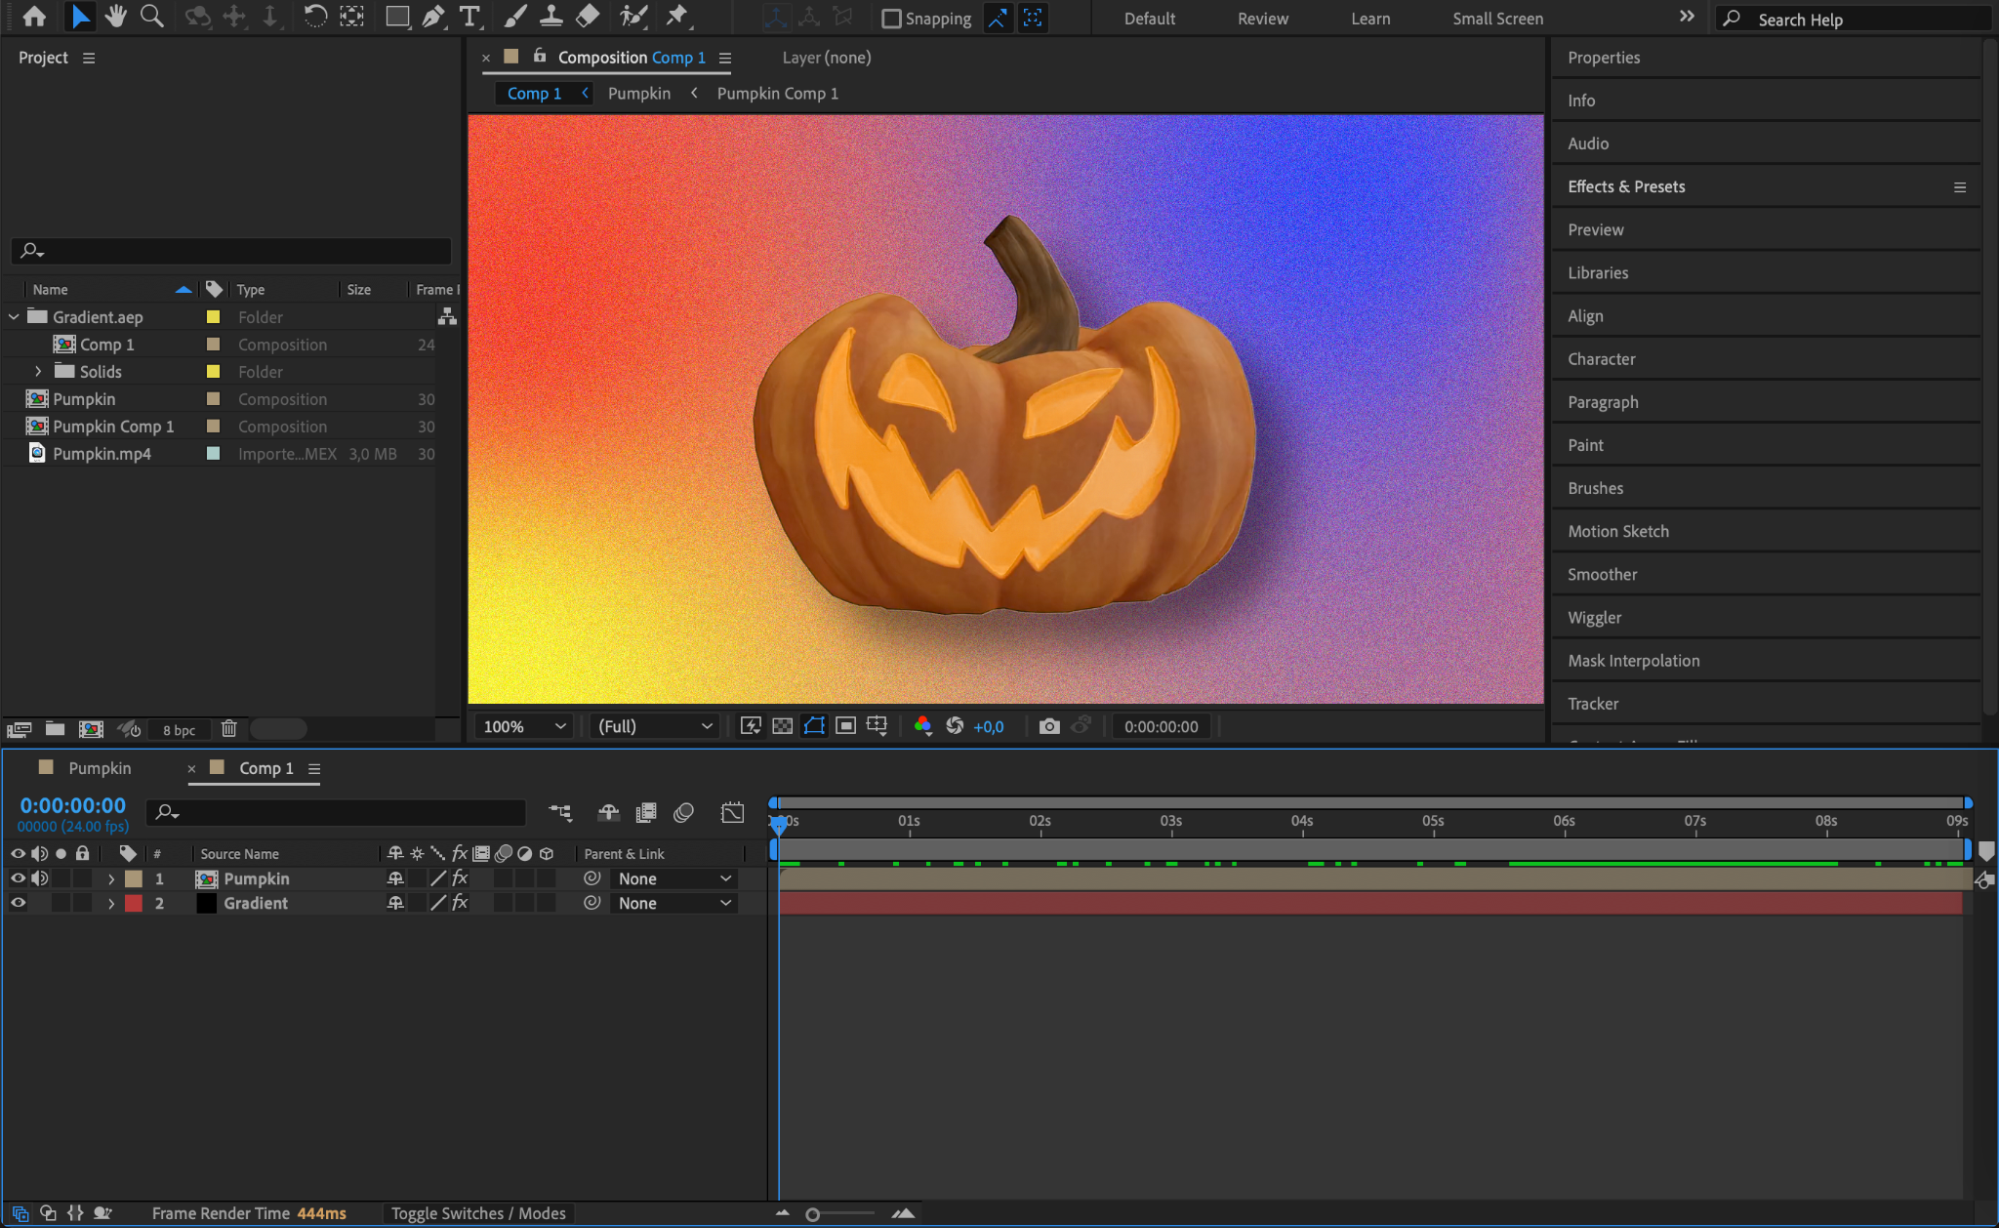Hide the Gradient layer with eye icon
The height and width of the screenshot is (1228, 1999).
click(x=18, y=903)
